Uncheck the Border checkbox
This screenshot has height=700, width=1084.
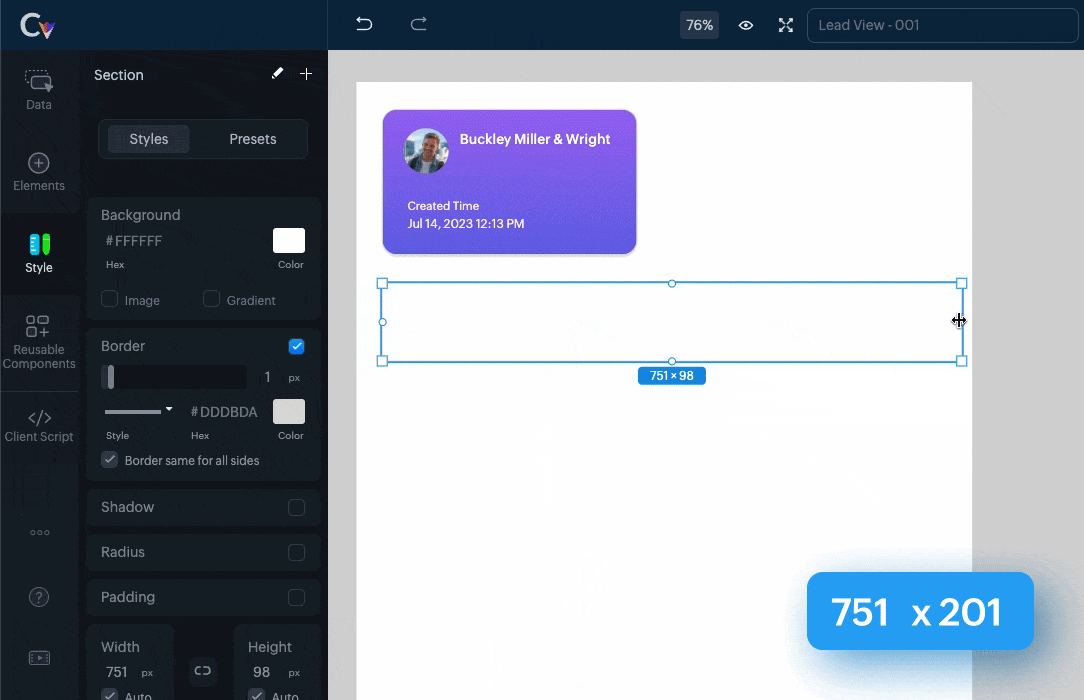point(296,347)
